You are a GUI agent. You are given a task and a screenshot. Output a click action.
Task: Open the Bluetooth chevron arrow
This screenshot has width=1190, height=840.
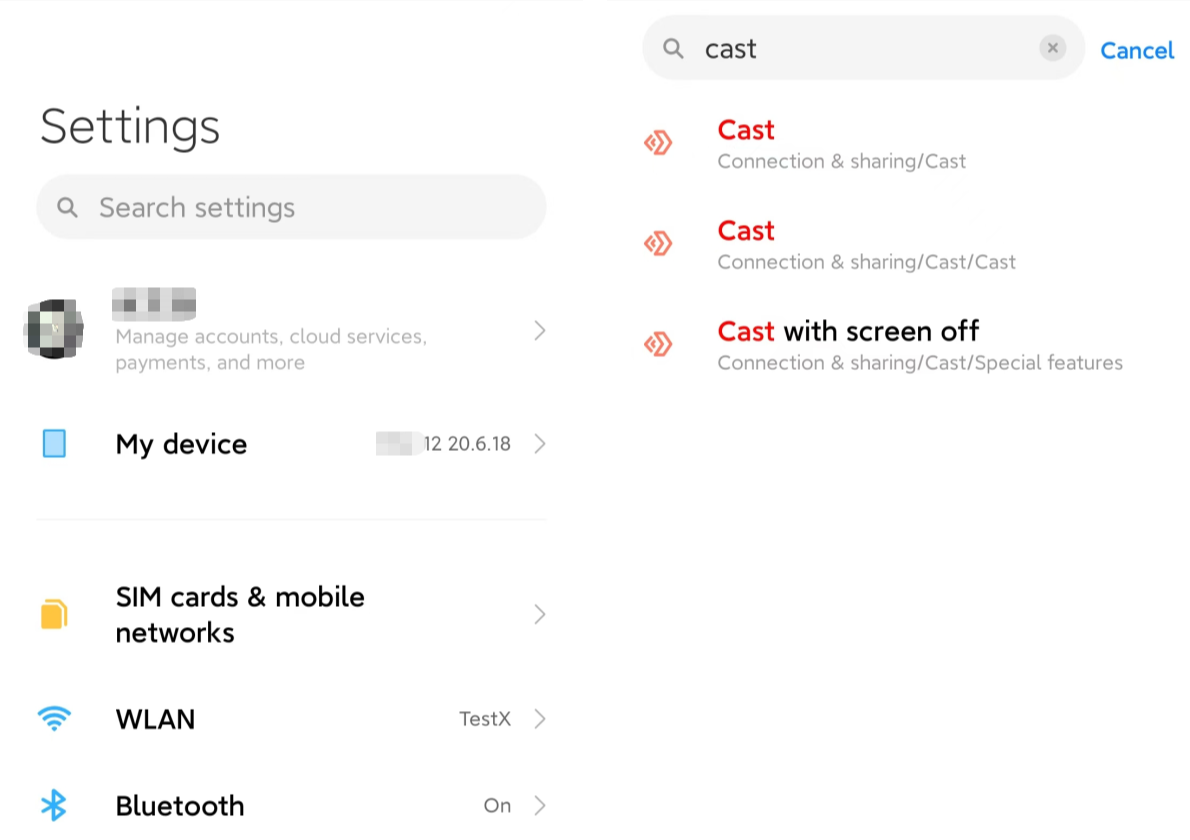pos(540,805)
